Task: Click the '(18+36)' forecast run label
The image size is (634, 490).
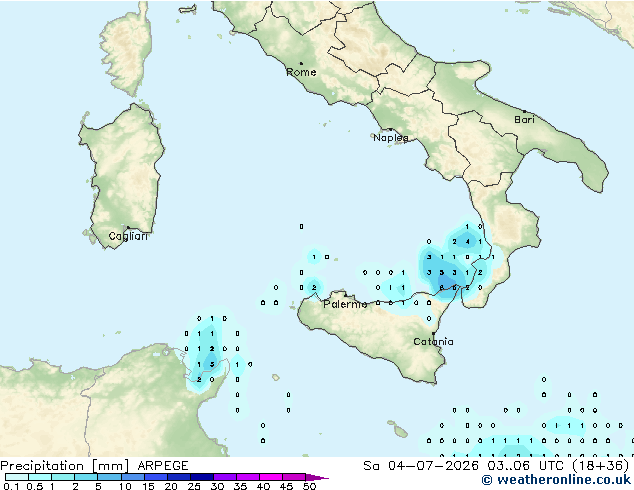Action: [x=601, y=466]
